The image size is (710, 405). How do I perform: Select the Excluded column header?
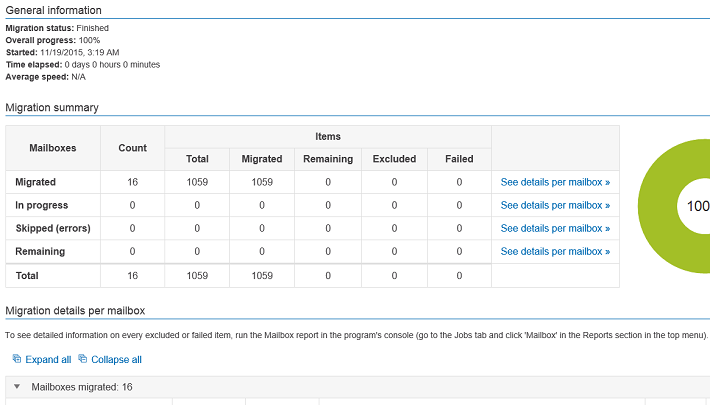point(394,159)
